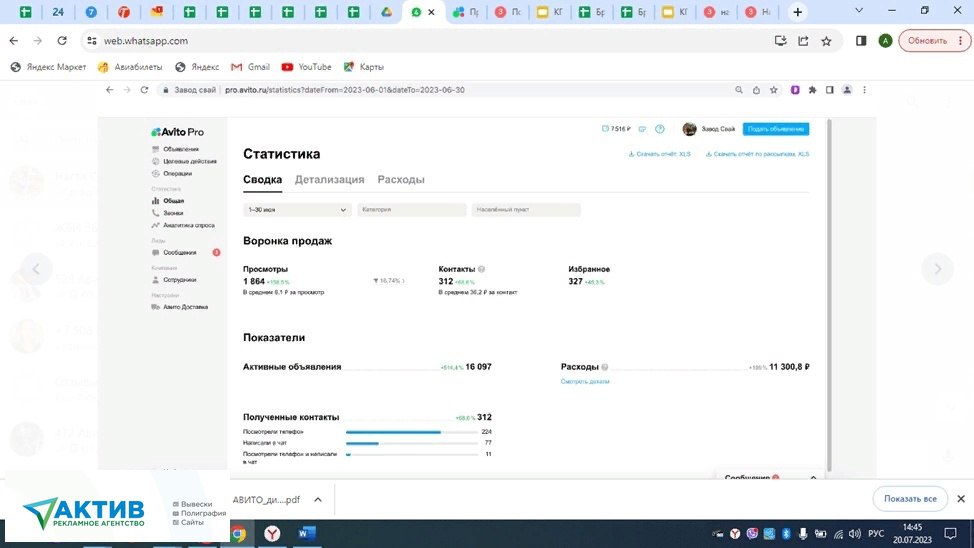Viewport: 974px width, 548px height.
Task: Click the share page icon in address bar
Action: tap(803, 41)
